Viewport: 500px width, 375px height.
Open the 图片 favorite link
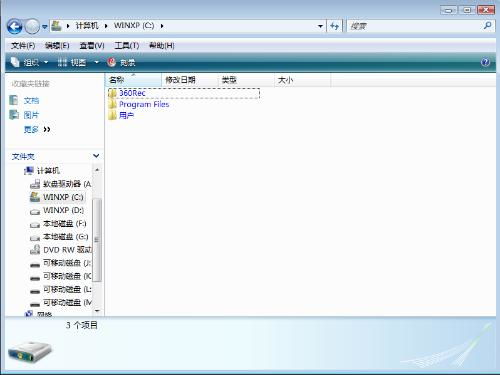(31, 115)
